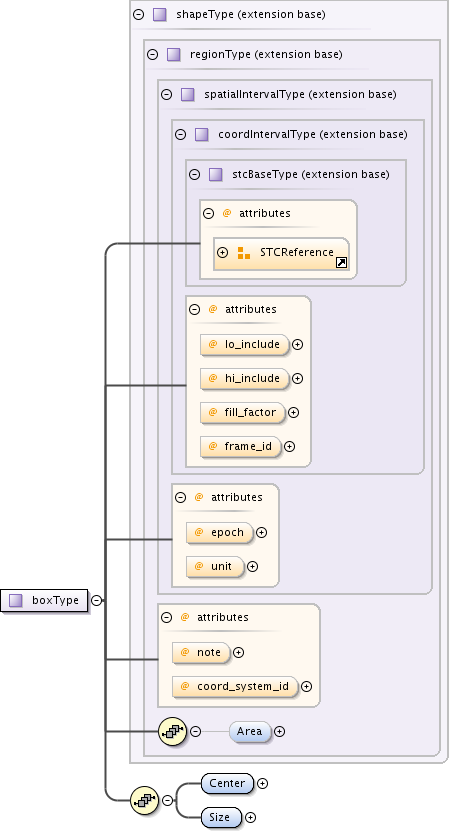
Task: Expand the epoch attribute
Action: pos(261,532)
